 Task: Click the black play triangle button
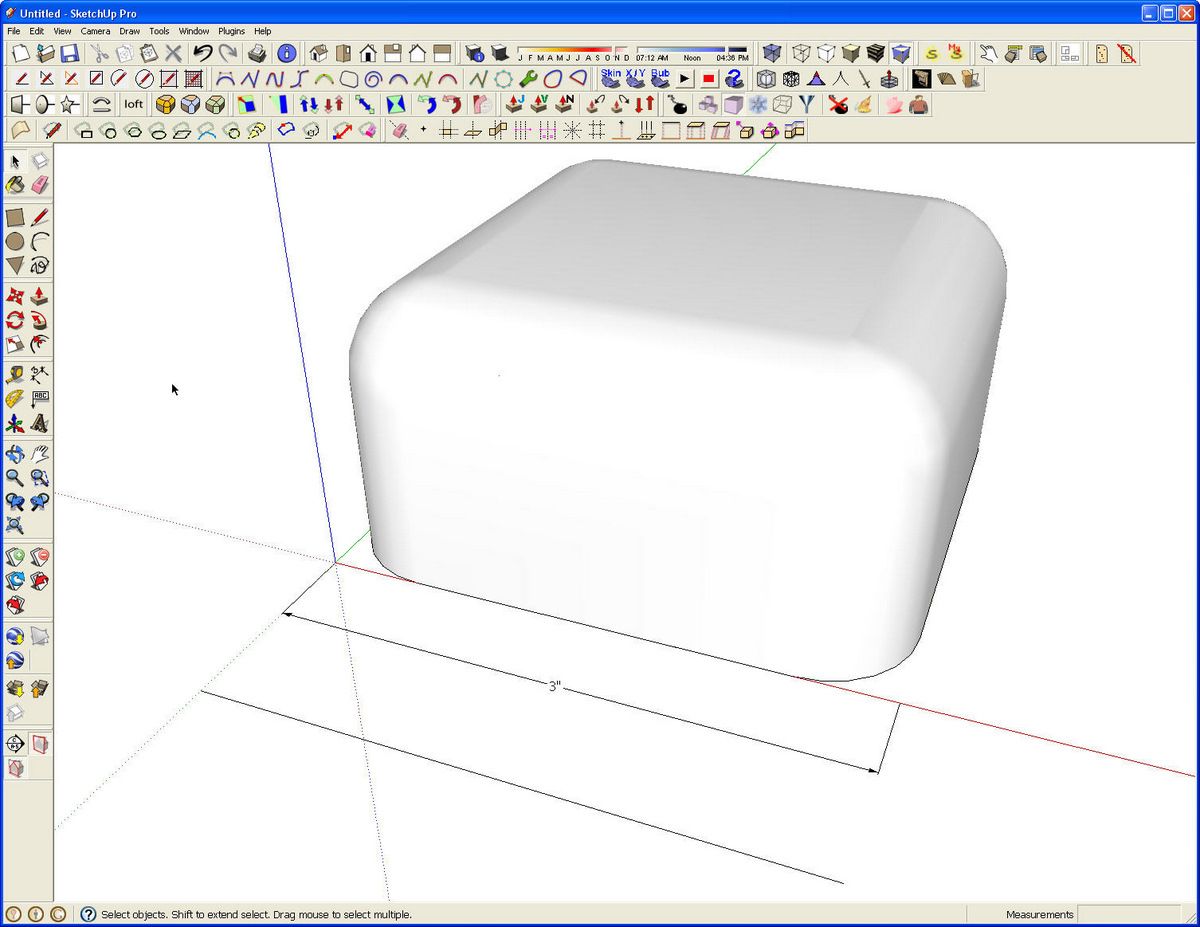tap(685, 78)
